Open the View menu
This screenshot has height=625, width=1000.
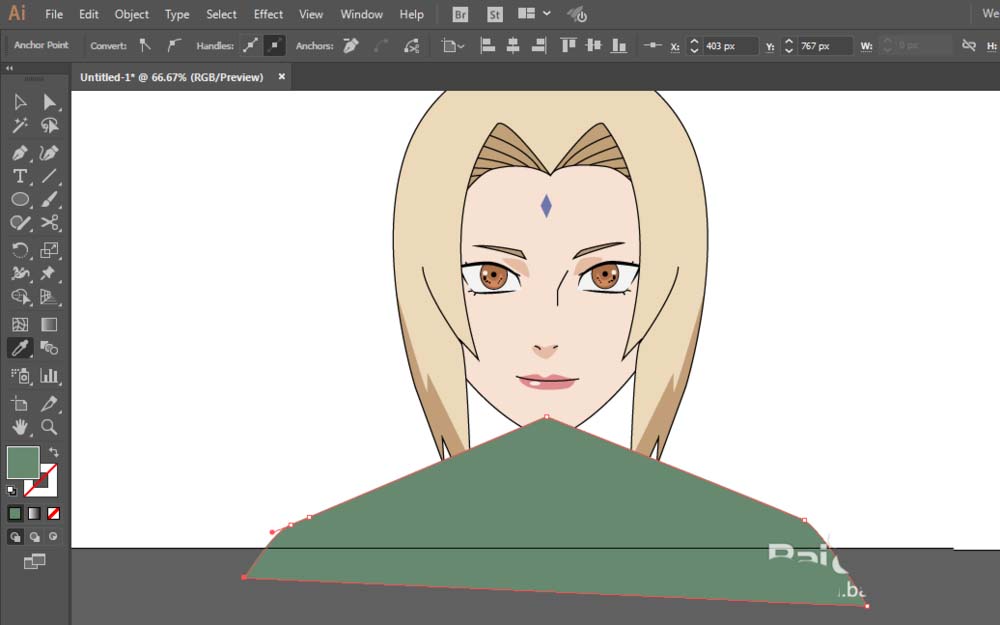pos(311,14)
